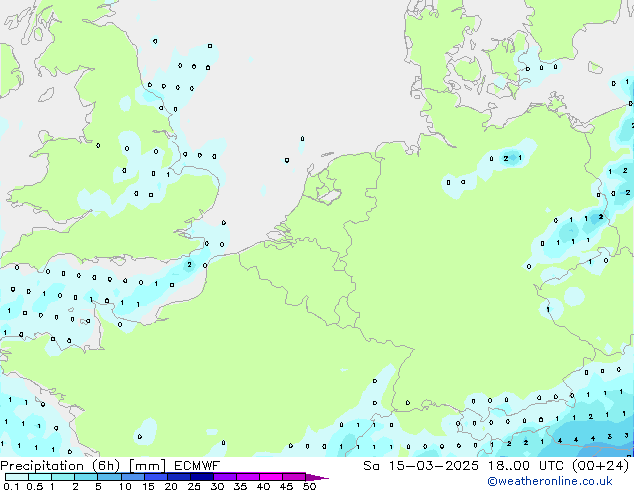Select the legend label 50
Image resolution: width=634 pixels, height=490 pixels.
(x=309, y=486)
